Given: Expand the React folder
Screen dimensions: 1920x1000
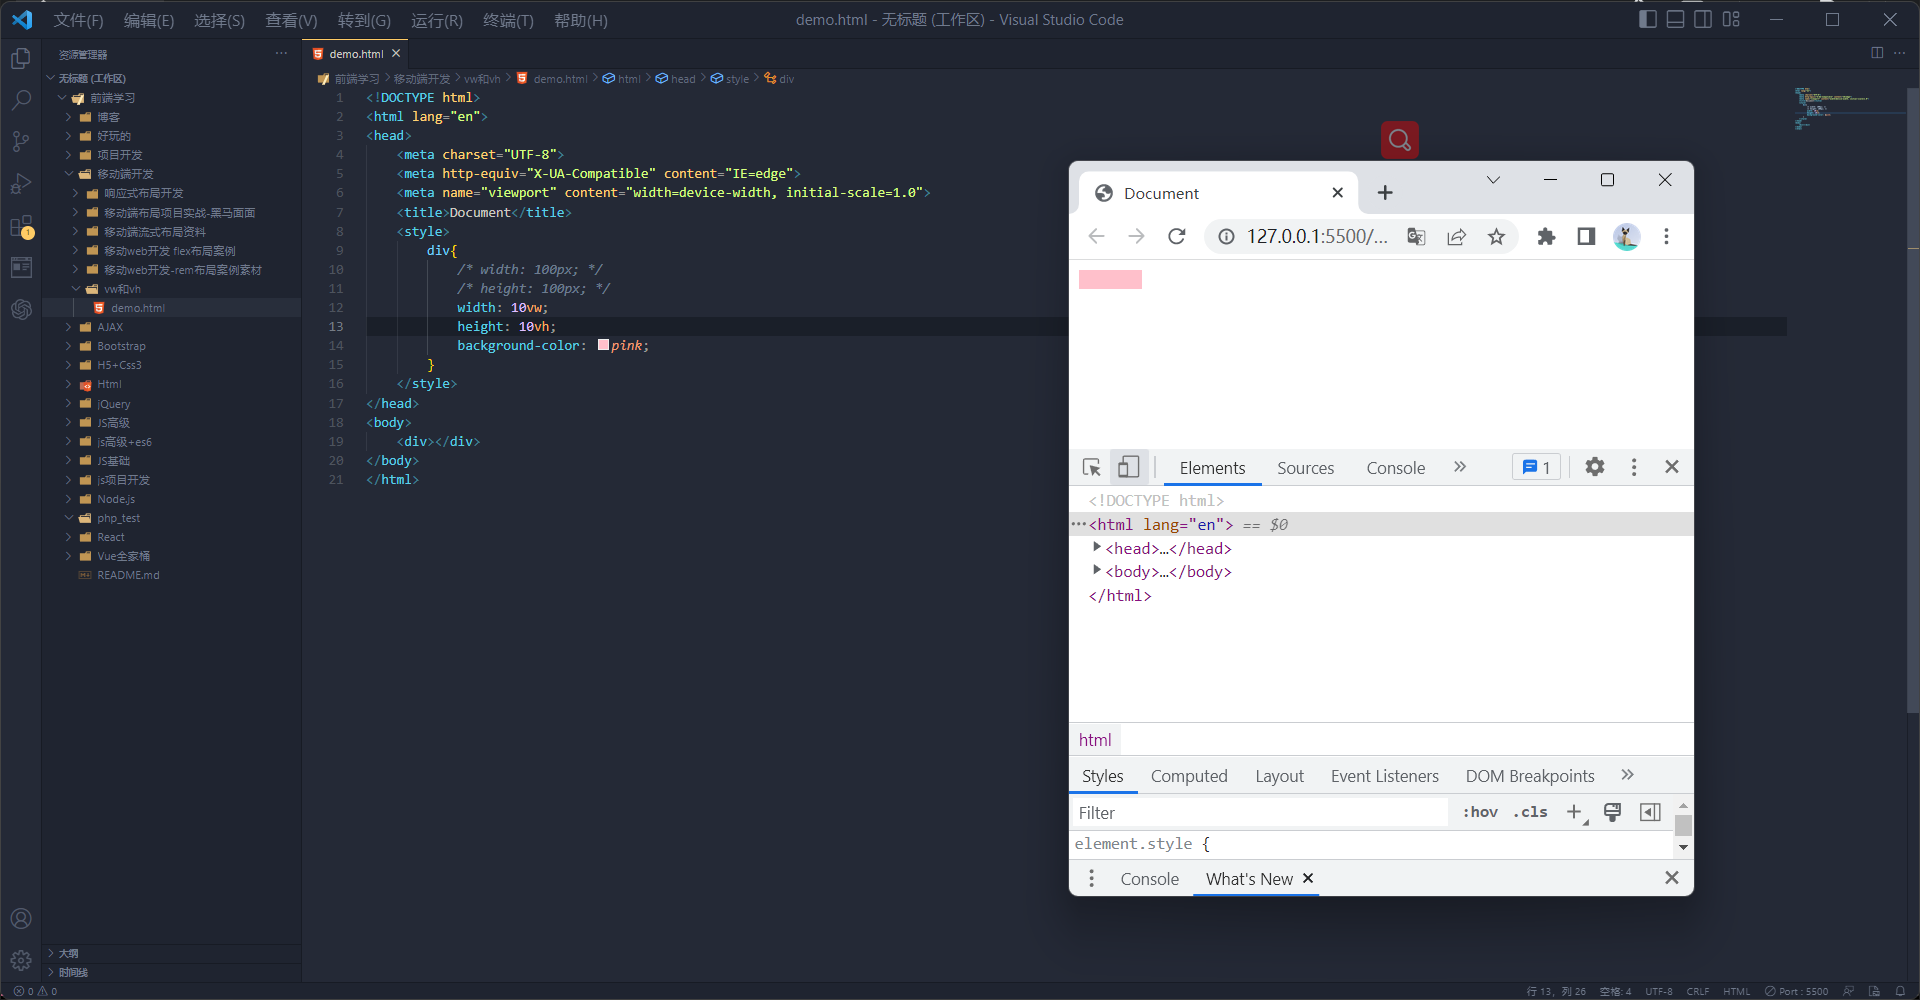Looking at the screenshot, I should (111, 537).
